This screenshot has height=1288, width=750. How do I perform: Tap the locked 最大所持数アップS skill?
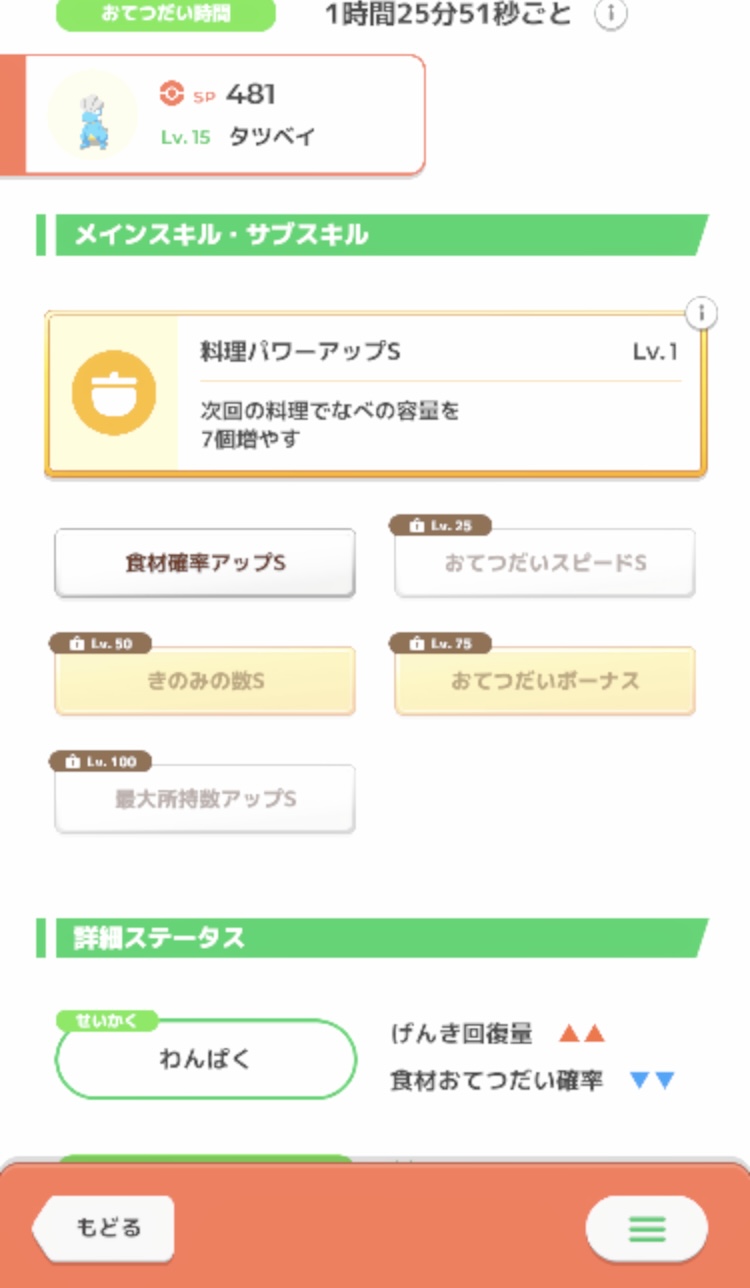pyautogui.click(x=205, y=799)
